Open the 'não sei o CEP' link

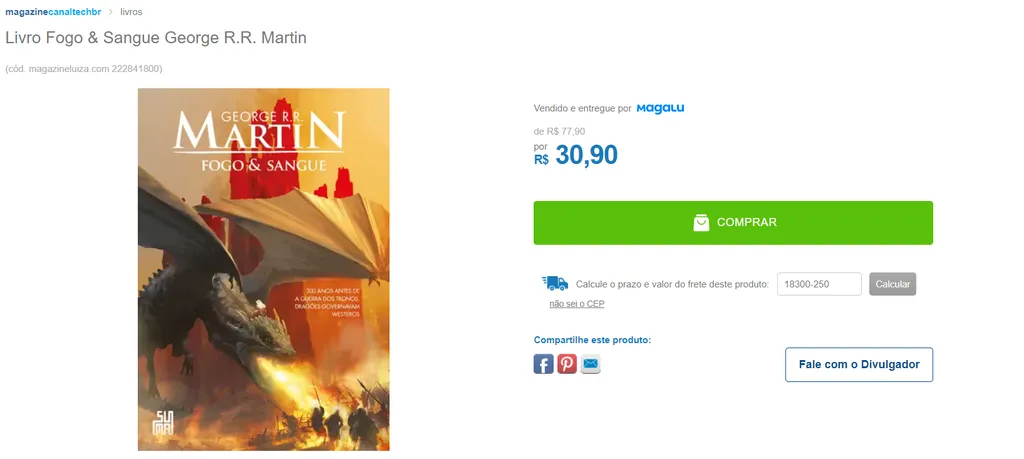click(x=577, y=304)
